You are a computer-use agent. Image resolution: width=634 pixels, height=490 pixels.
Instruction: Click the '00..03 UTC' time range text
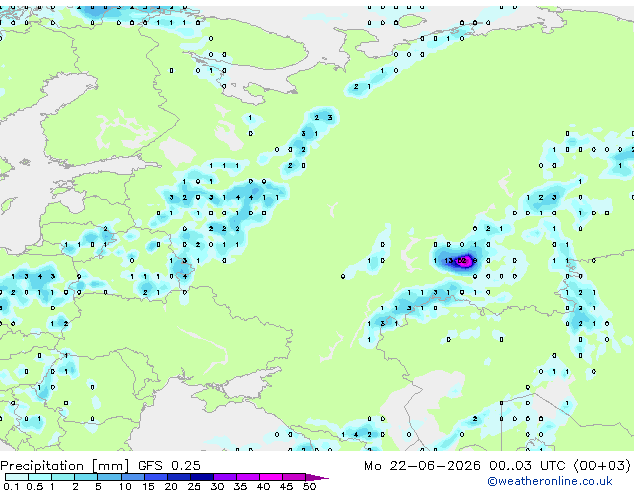[x=527, y=466]
